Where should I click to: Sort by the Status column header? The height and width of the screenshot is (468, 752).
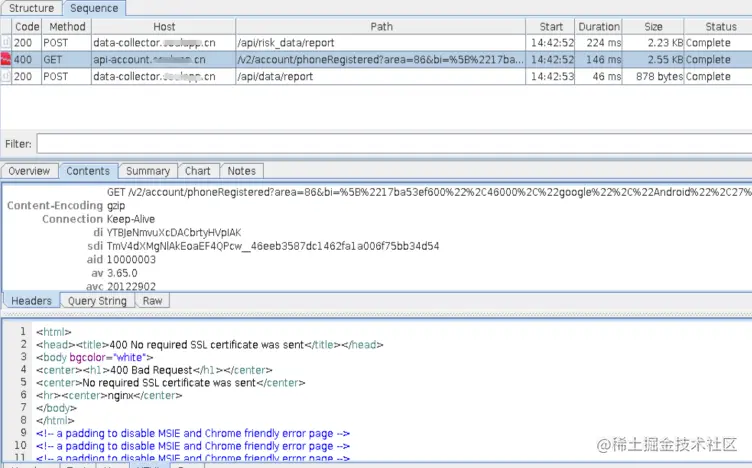[x=718, y=26]
